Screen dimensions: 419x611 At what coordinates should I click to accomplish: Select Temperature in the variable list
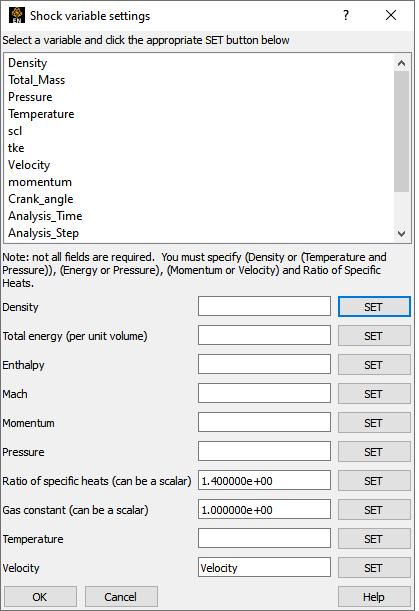[41, 114]
